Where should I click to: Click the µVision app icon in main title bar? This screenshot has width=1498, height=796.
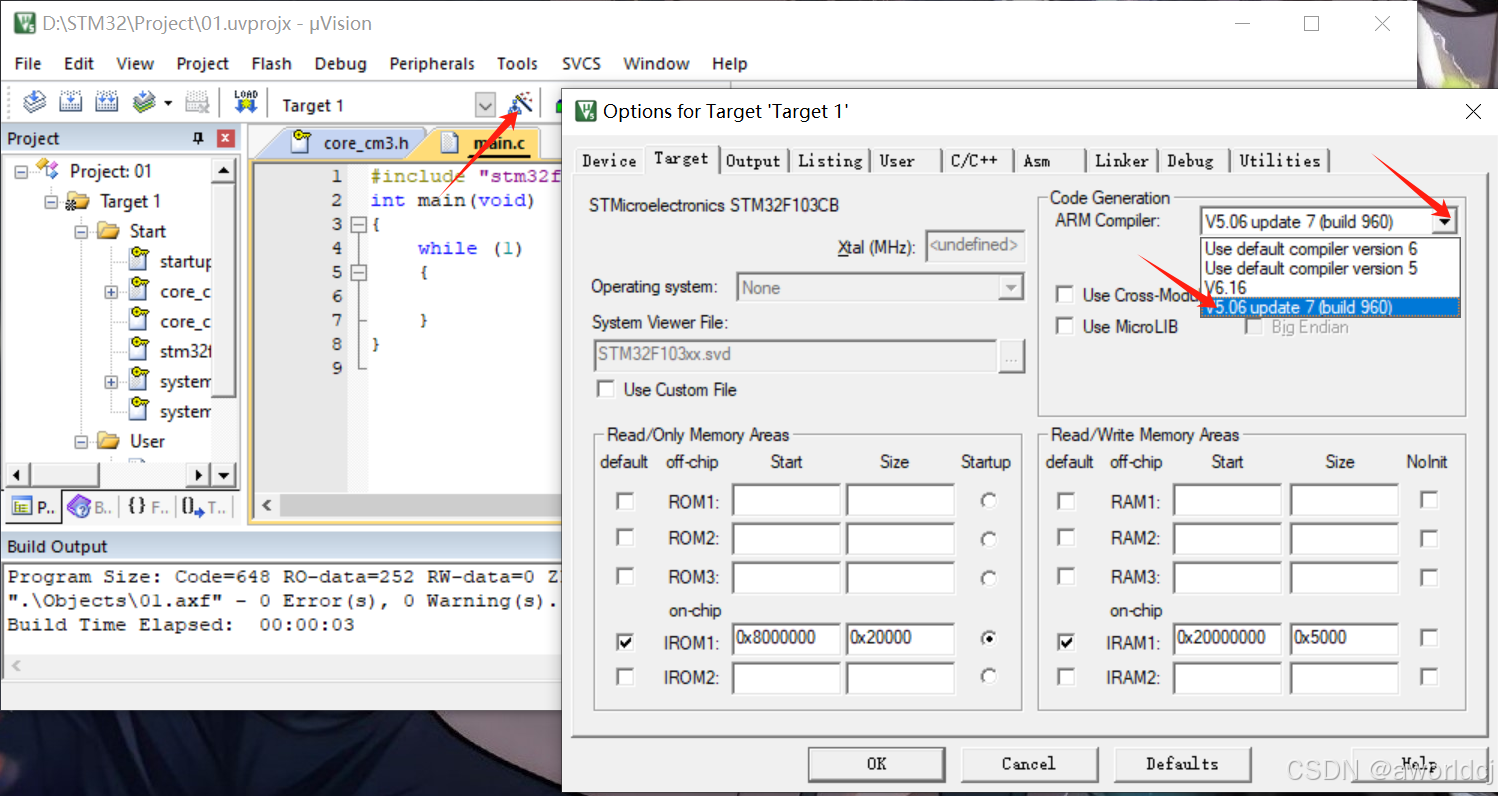[26, 23]
